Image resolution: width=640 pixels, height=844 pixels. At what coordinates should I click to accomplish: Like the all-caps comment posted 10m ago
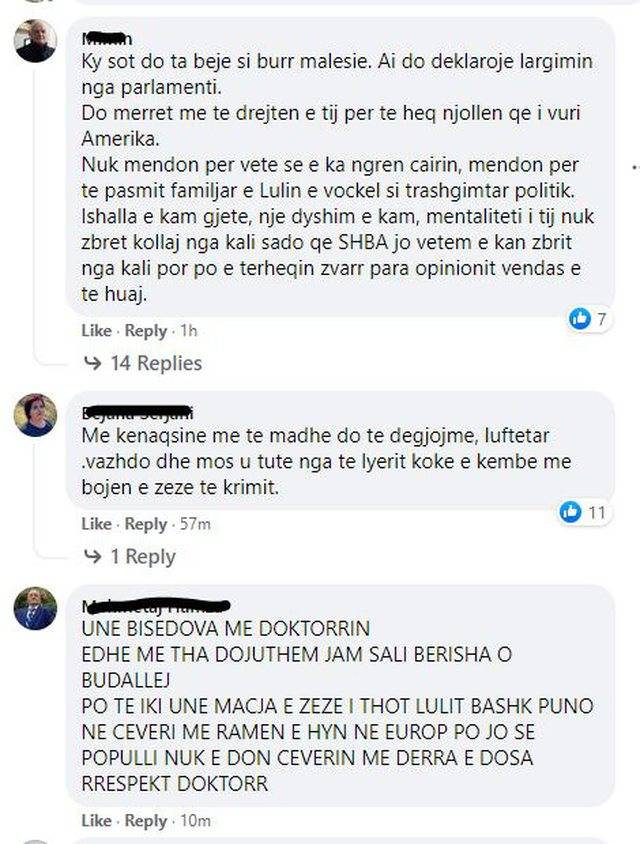96,821
